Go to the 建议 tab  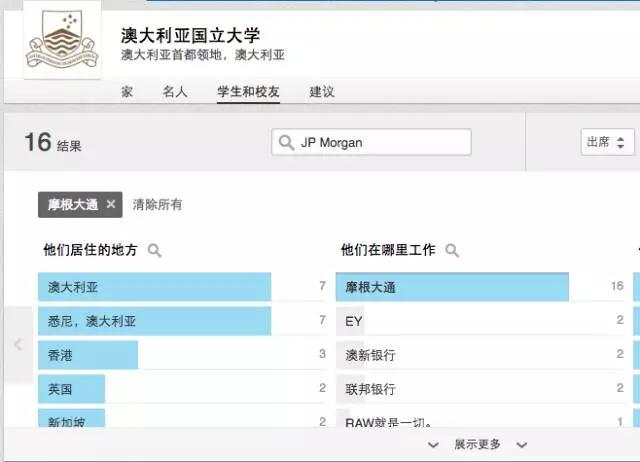coord(322,92)
